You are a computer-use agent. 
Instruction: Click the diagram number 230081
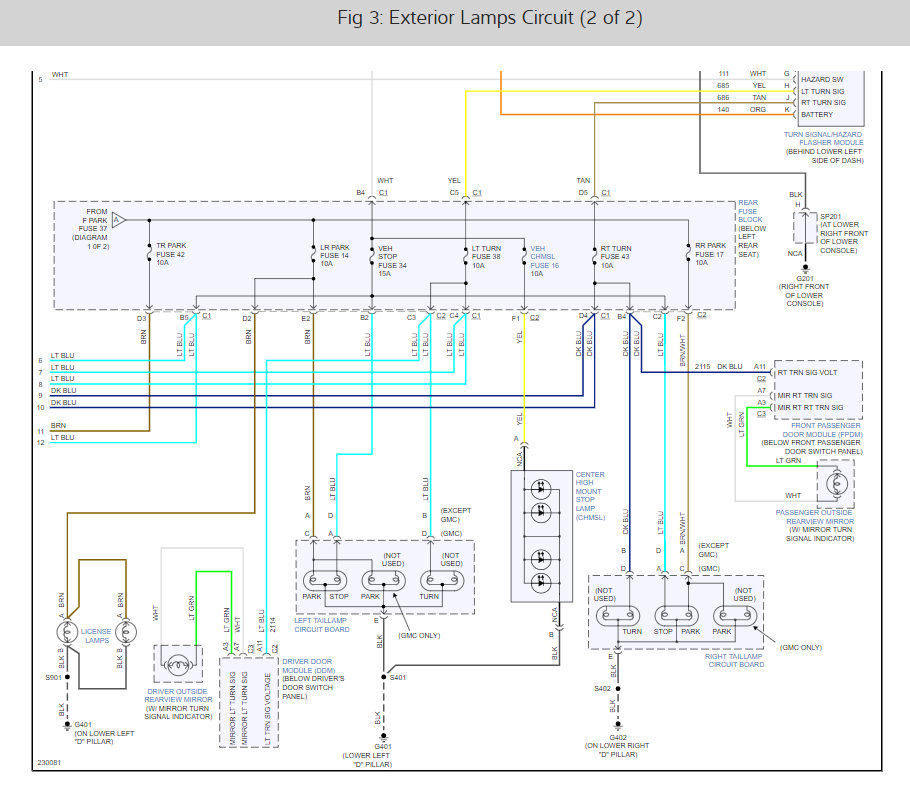click(x=49, y=763)
